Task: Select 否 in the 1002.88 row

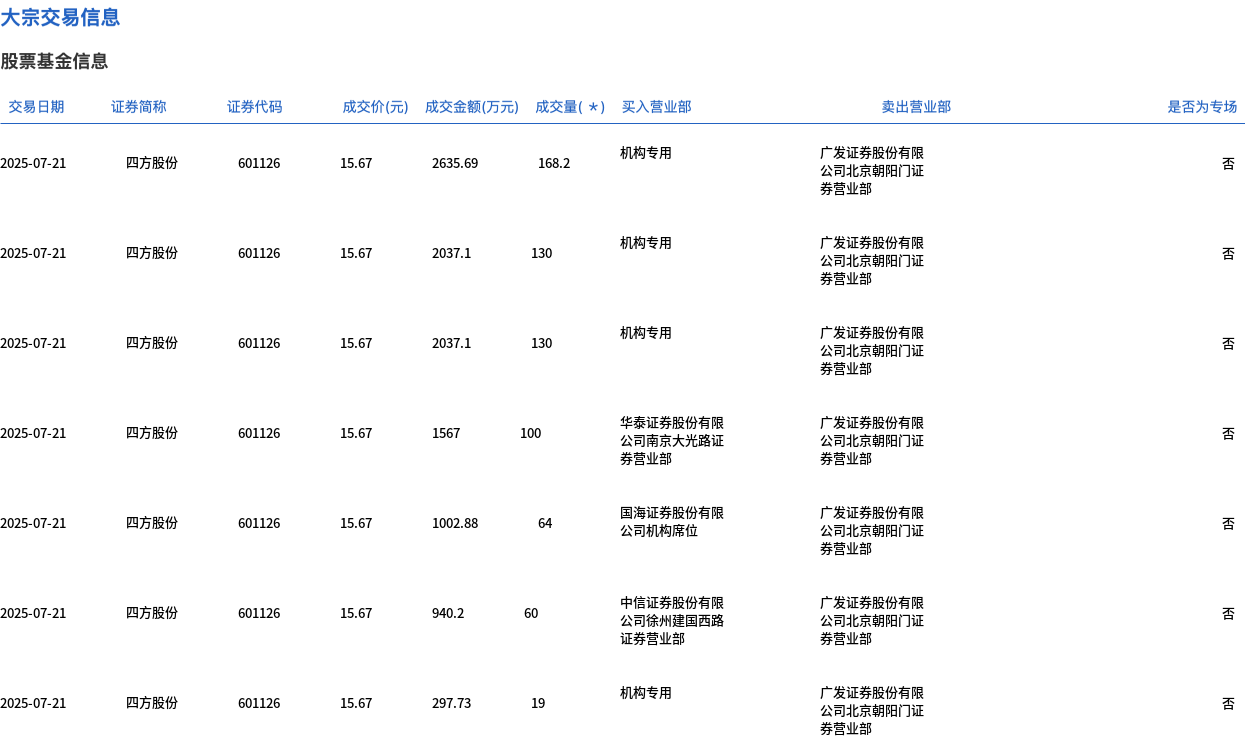Action: pos(1228,523)
